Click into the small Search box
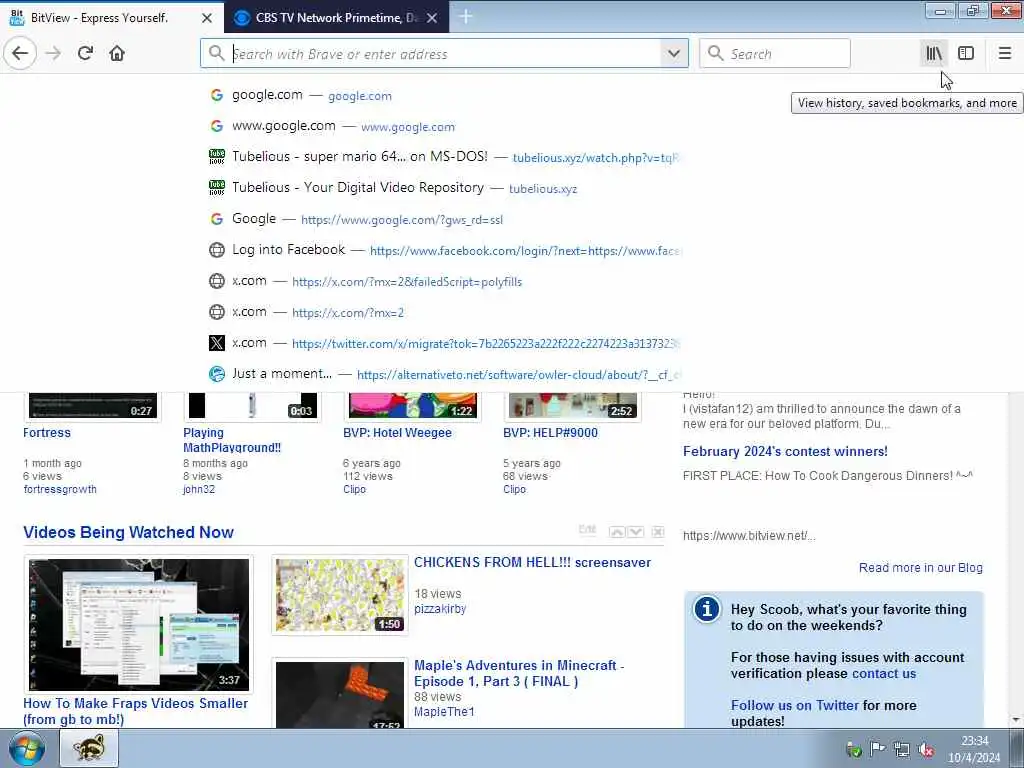The image size is (1024, 768). pos(775,54)
